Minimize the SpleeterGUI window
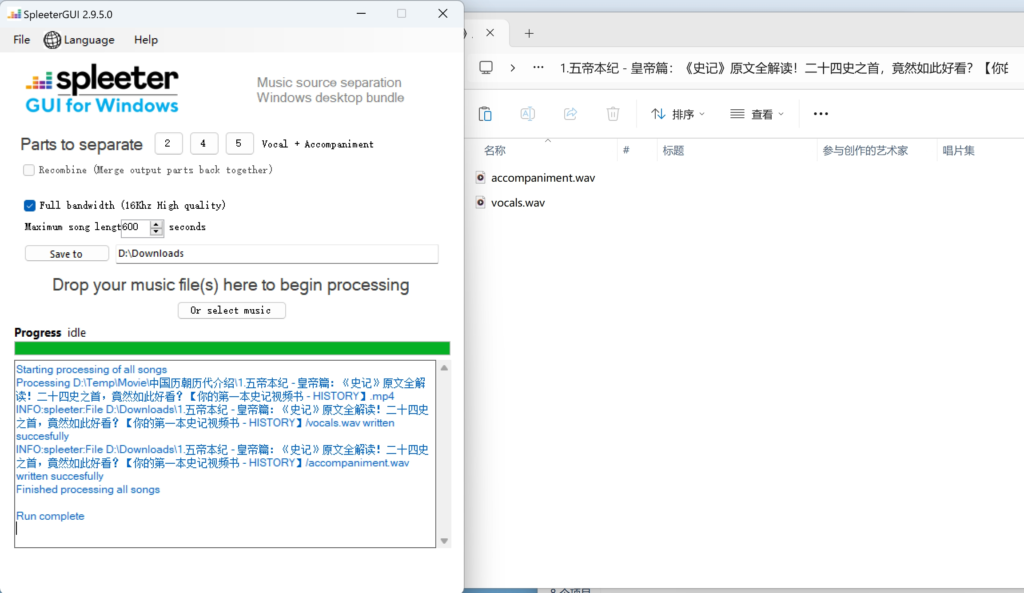Screen dimensions: 1024x593 361,14
